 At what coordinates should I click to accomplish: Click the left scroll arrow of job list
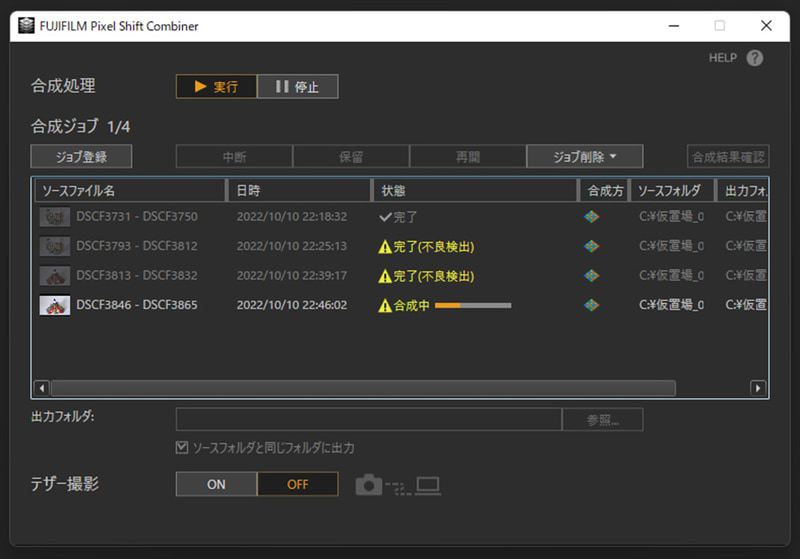(x=42, y=388)
